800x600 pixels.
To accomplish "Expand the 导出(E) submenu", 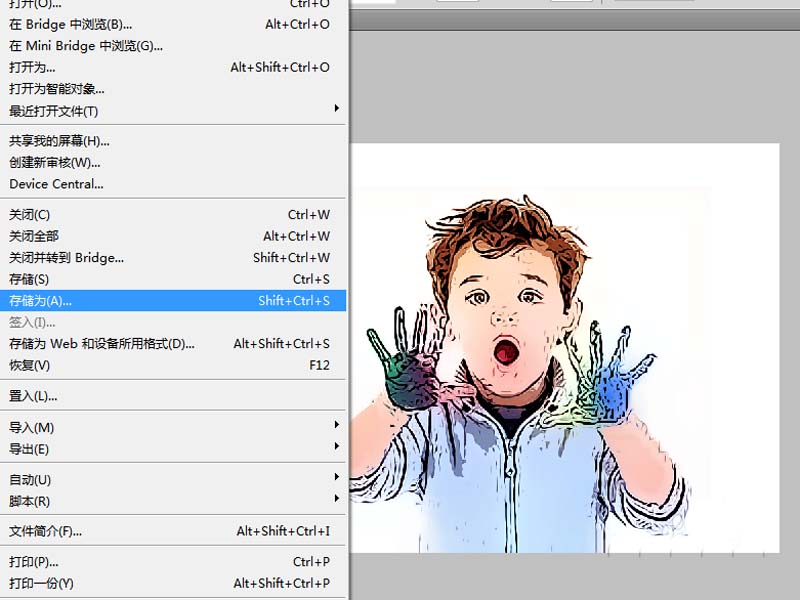I will (x=173, y=449).
